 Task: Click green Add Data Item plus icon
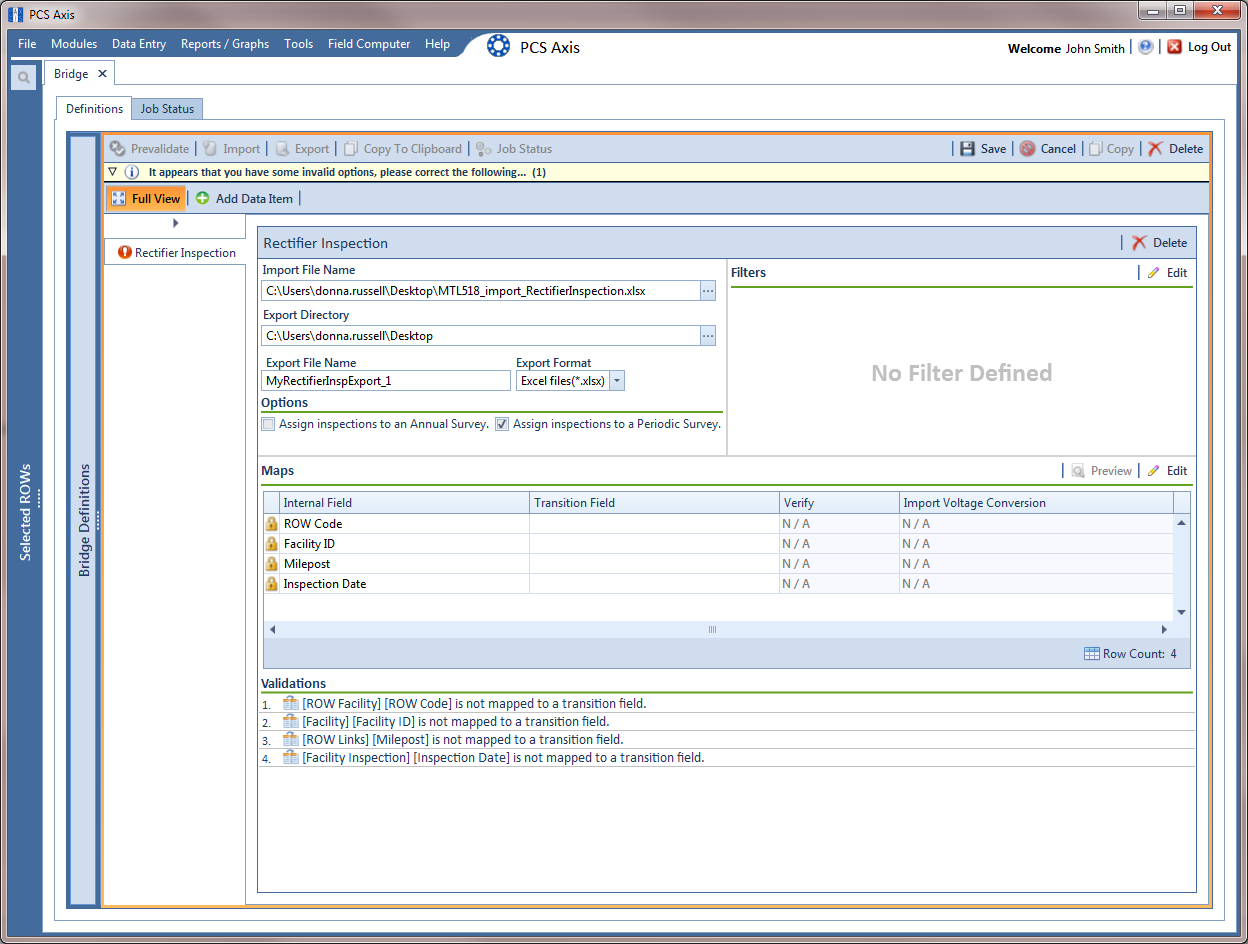(203, 199)
